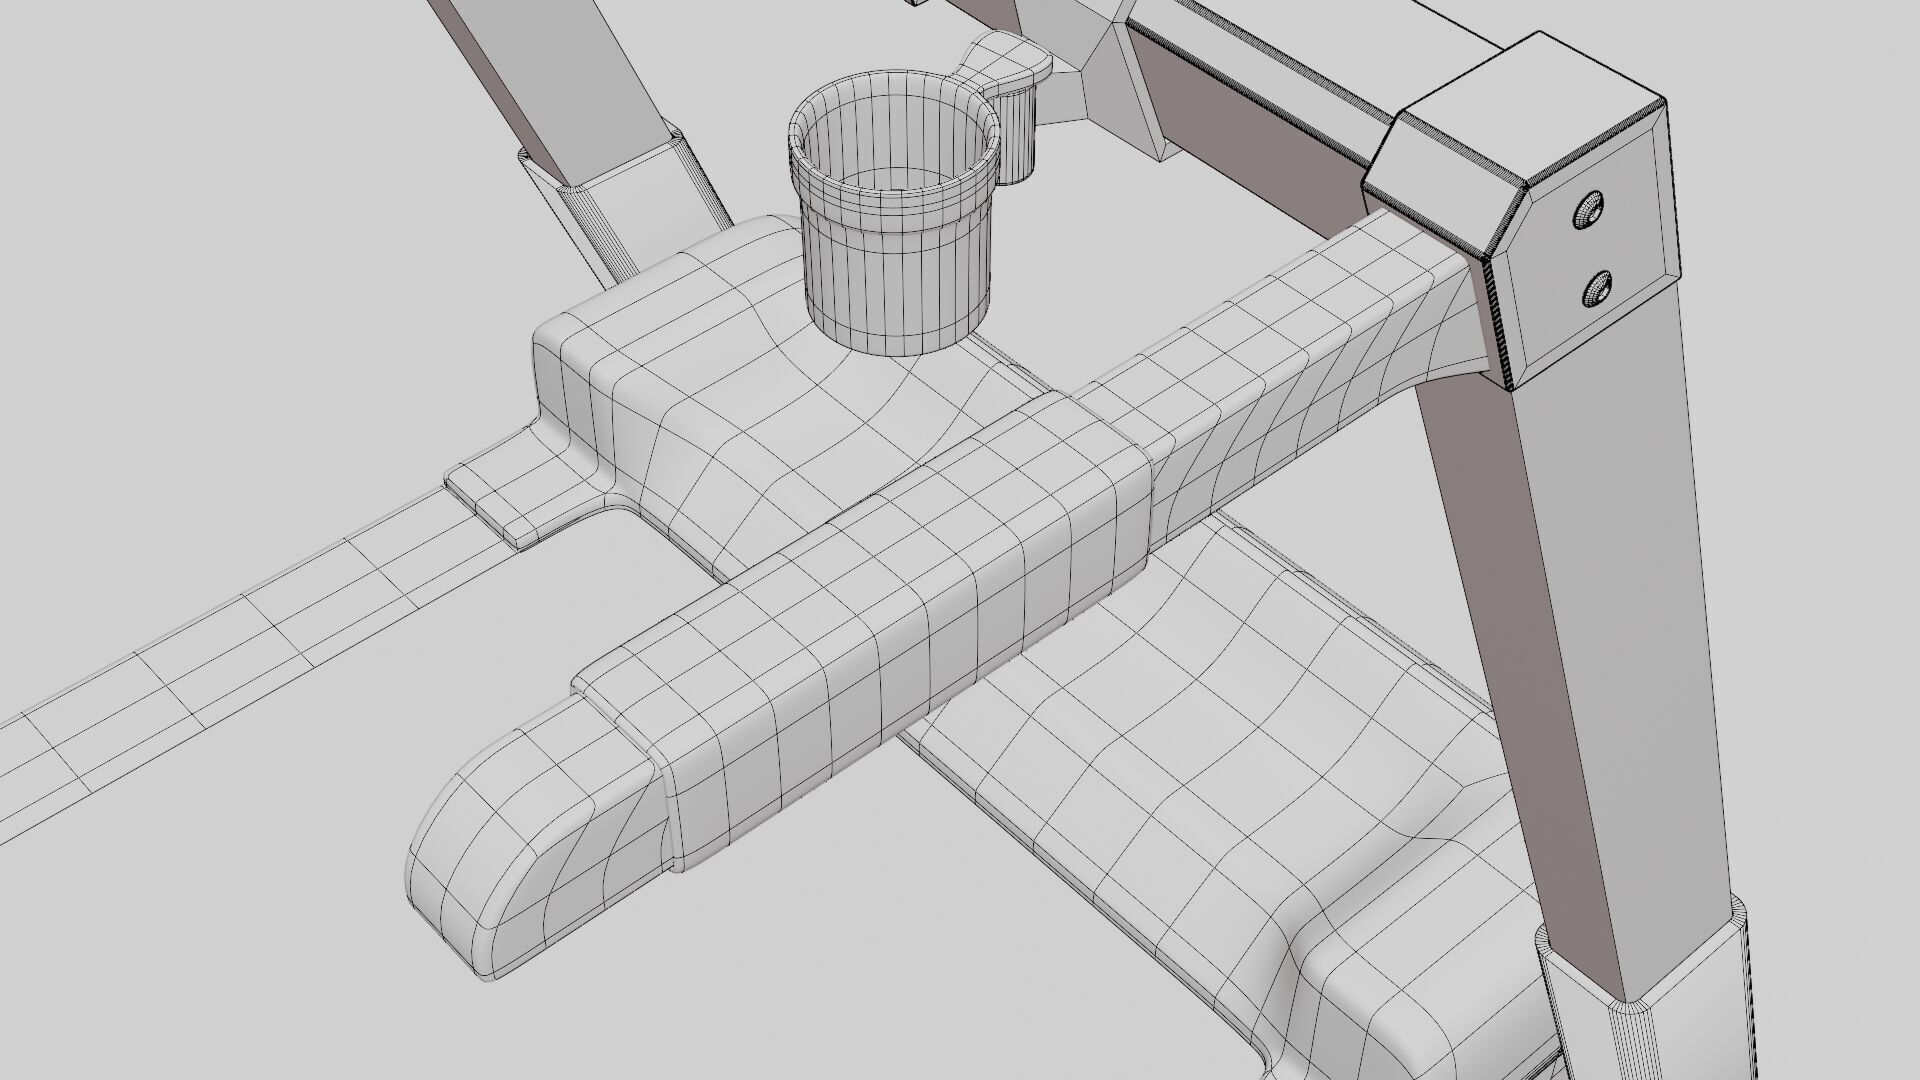This screenshot has width=1920, height=1080.
Task: Click the lower screw hole on corner bracket
Action: point(1597,291)
